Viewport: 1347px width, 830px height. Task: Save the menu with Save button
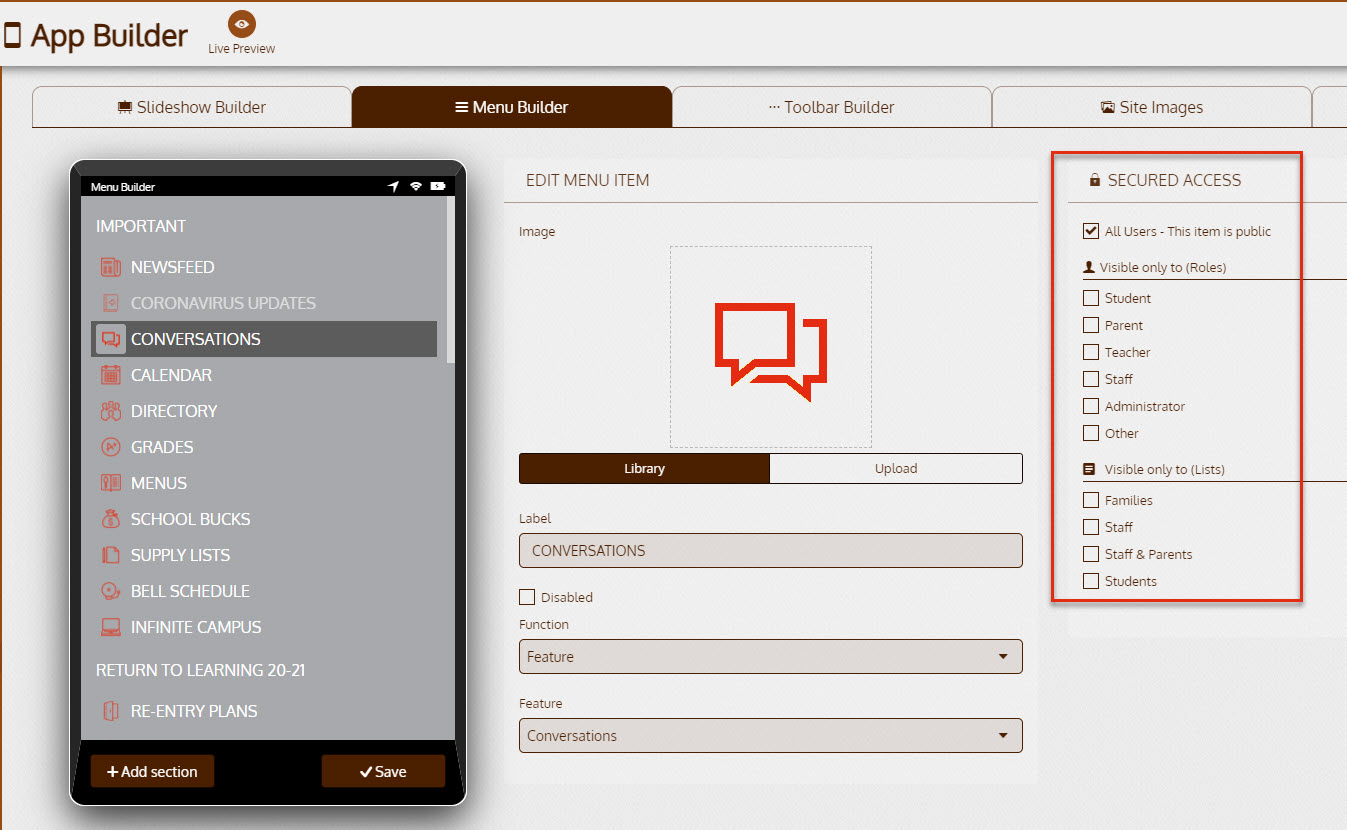(x=383, y=771)
